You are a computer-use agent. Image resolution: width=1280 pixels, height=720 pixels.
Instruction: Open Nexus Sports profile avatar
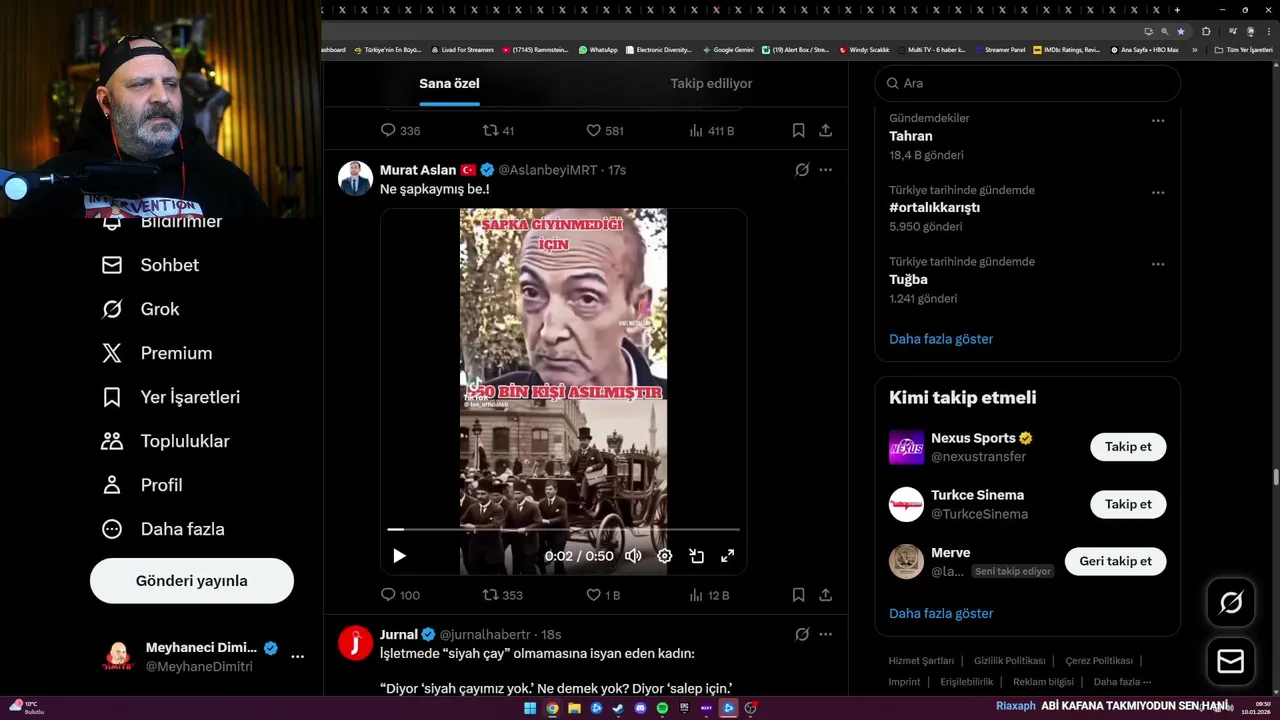(x=907, y=447)
